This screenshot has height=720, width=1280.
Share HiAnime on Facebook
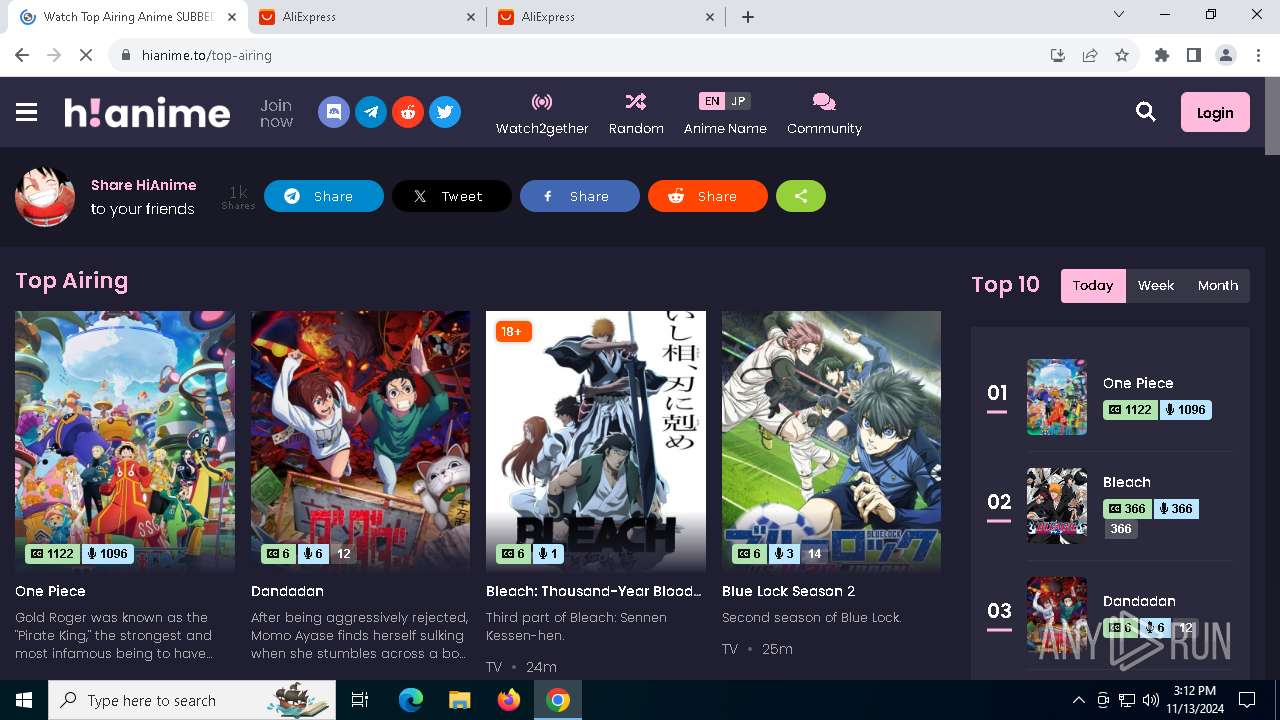580,196
